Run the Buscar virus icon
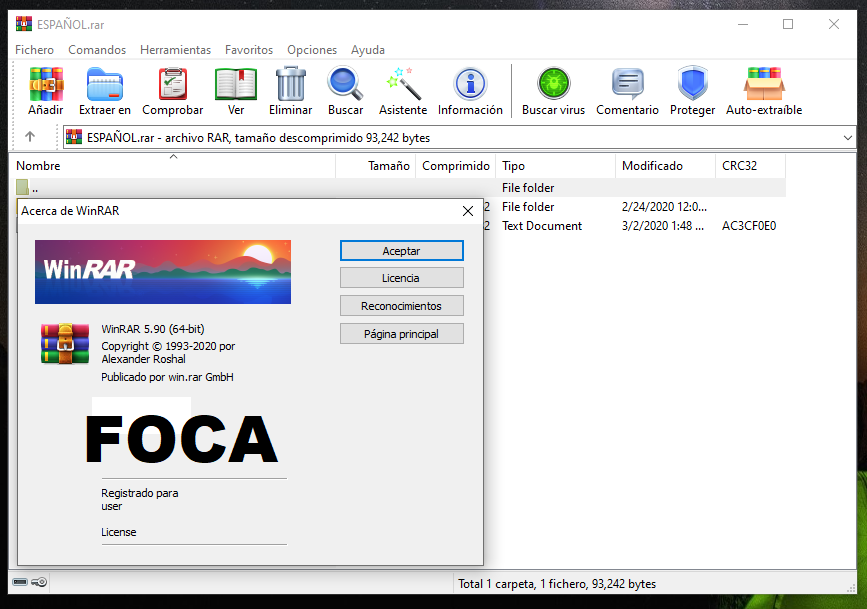Image resolution: width=867 pixels, height=609 pixels. (x=553, y=84)
